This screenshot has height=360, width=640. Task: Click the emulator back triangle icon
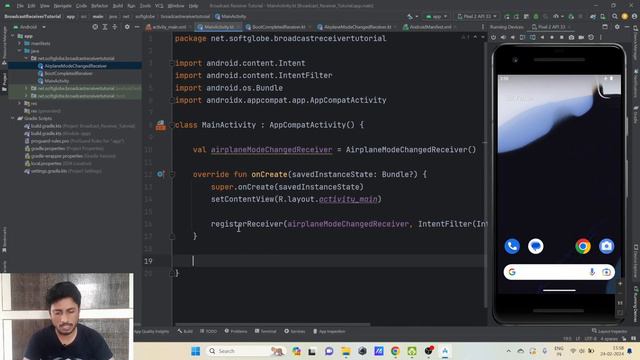pyautogui.click(x=542, y=37)
